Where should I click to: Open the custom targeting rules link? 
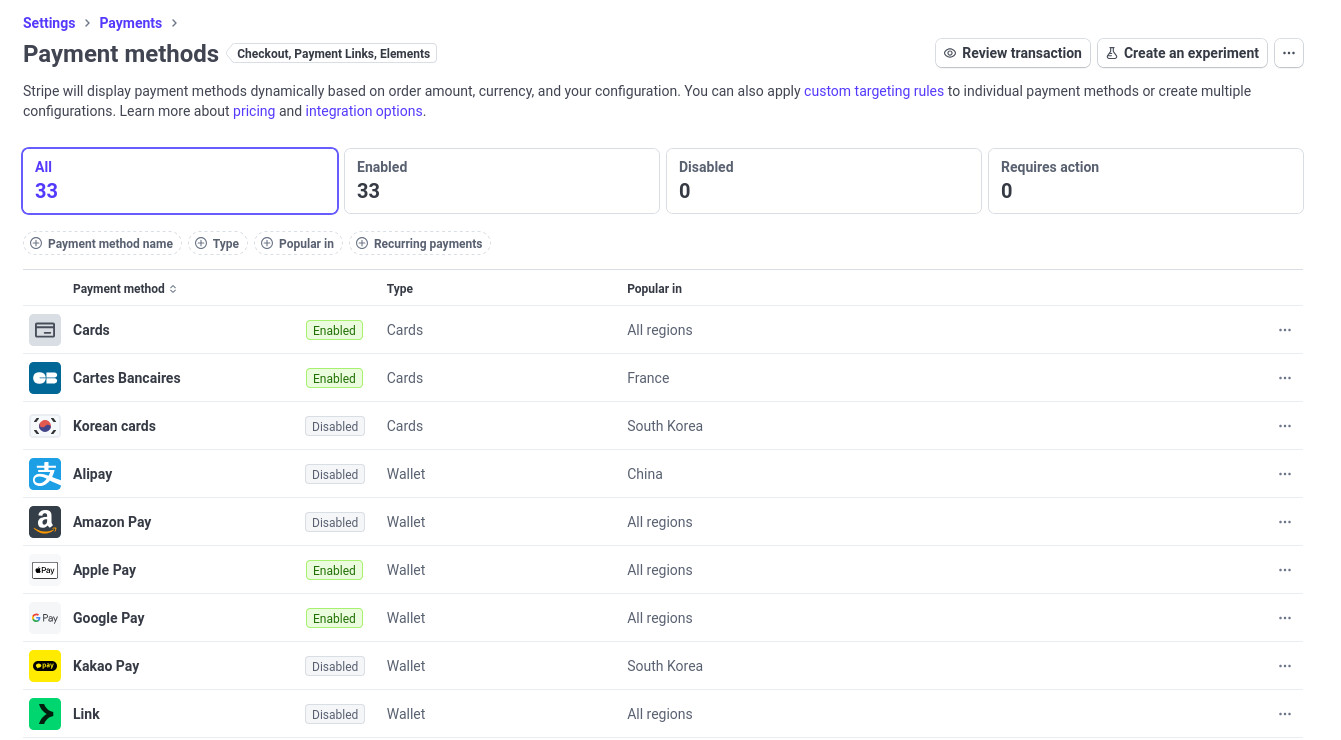(x=873, y=91)
